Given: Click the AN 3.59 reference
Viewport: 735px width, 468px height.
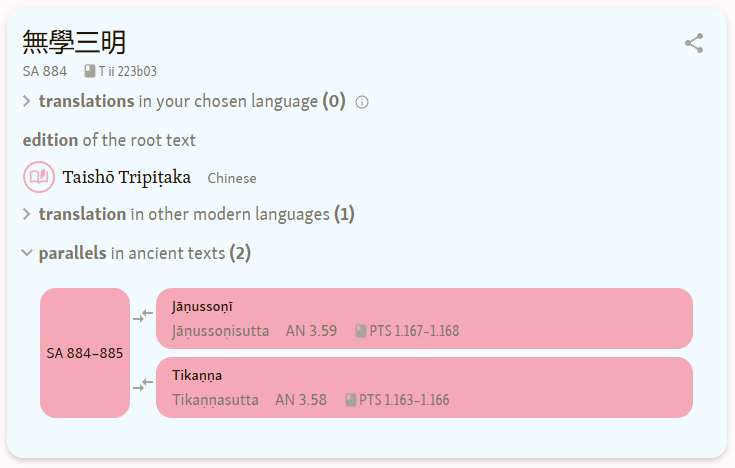Looking at the screenshot, I should pyautogui.click(x=311, y=331).
